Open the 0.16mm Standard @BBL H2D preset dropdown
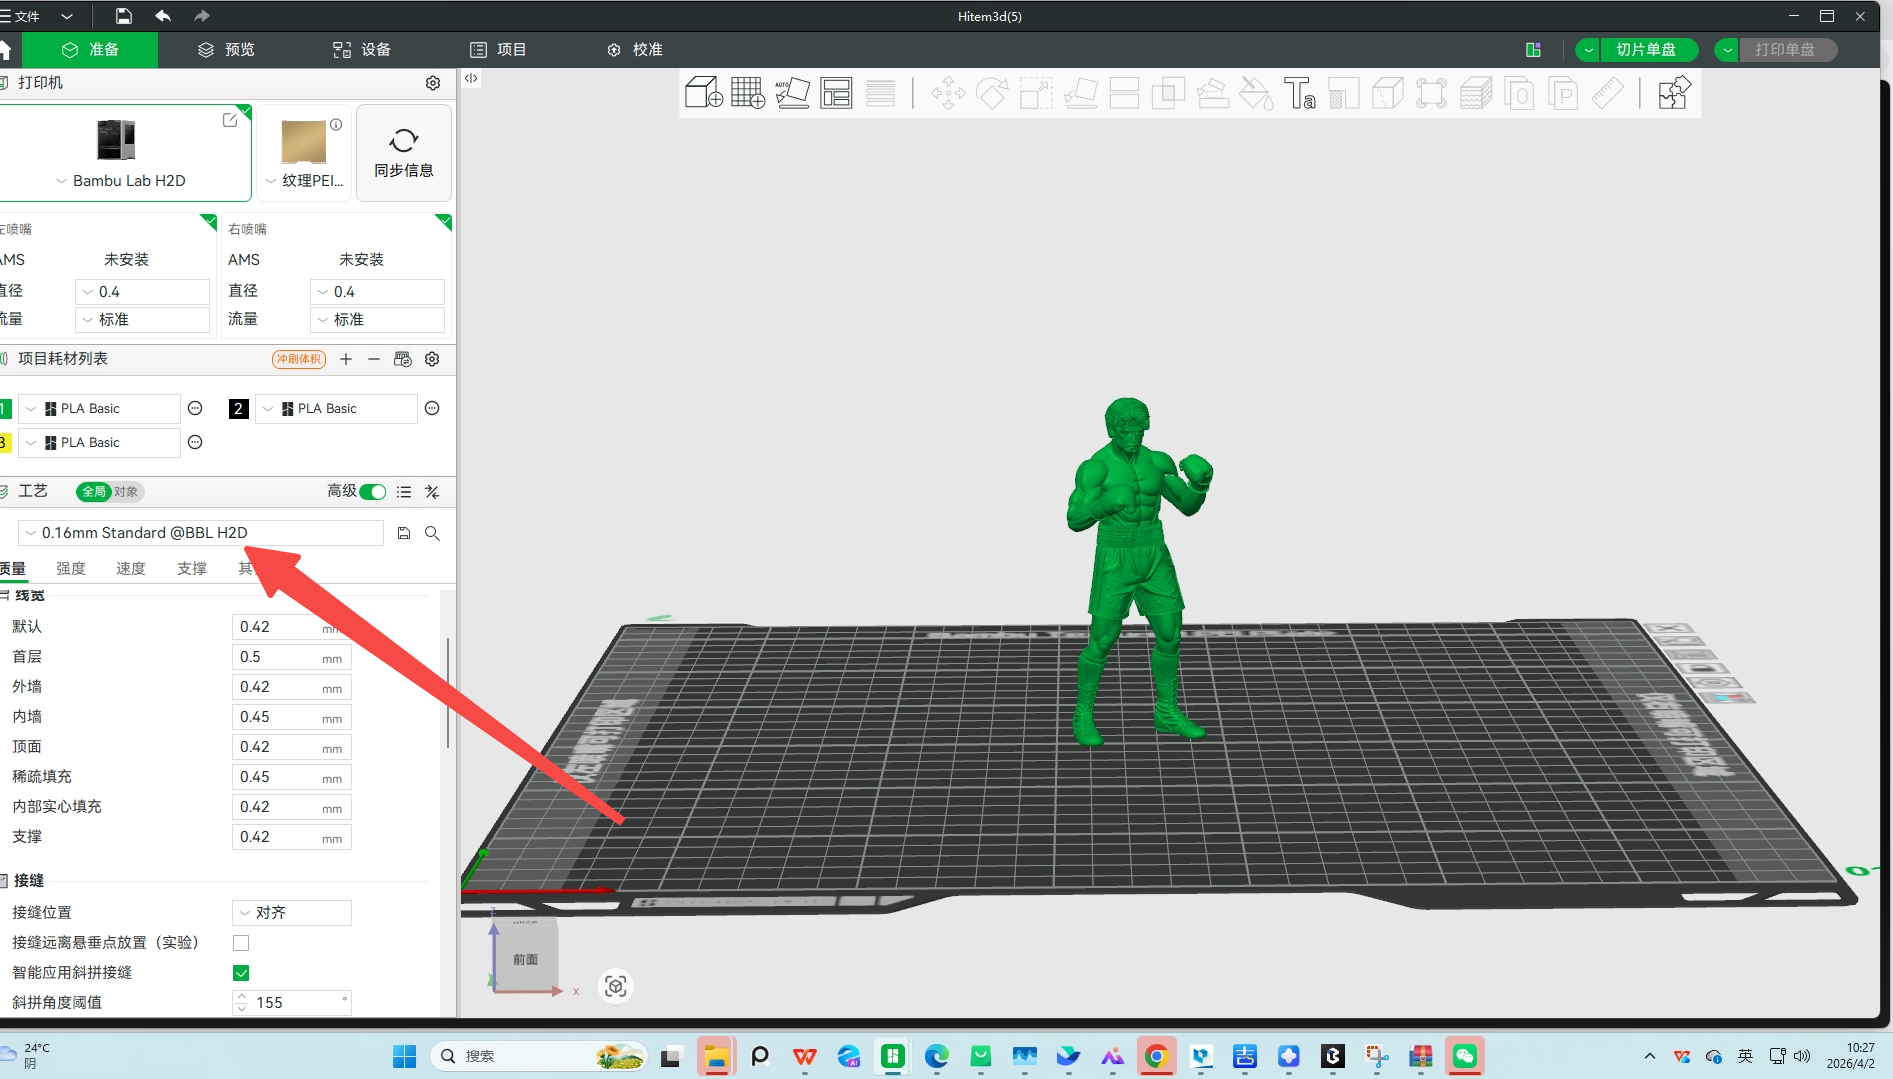Viewport: 1893px width, 1079px height. (200, 533)
